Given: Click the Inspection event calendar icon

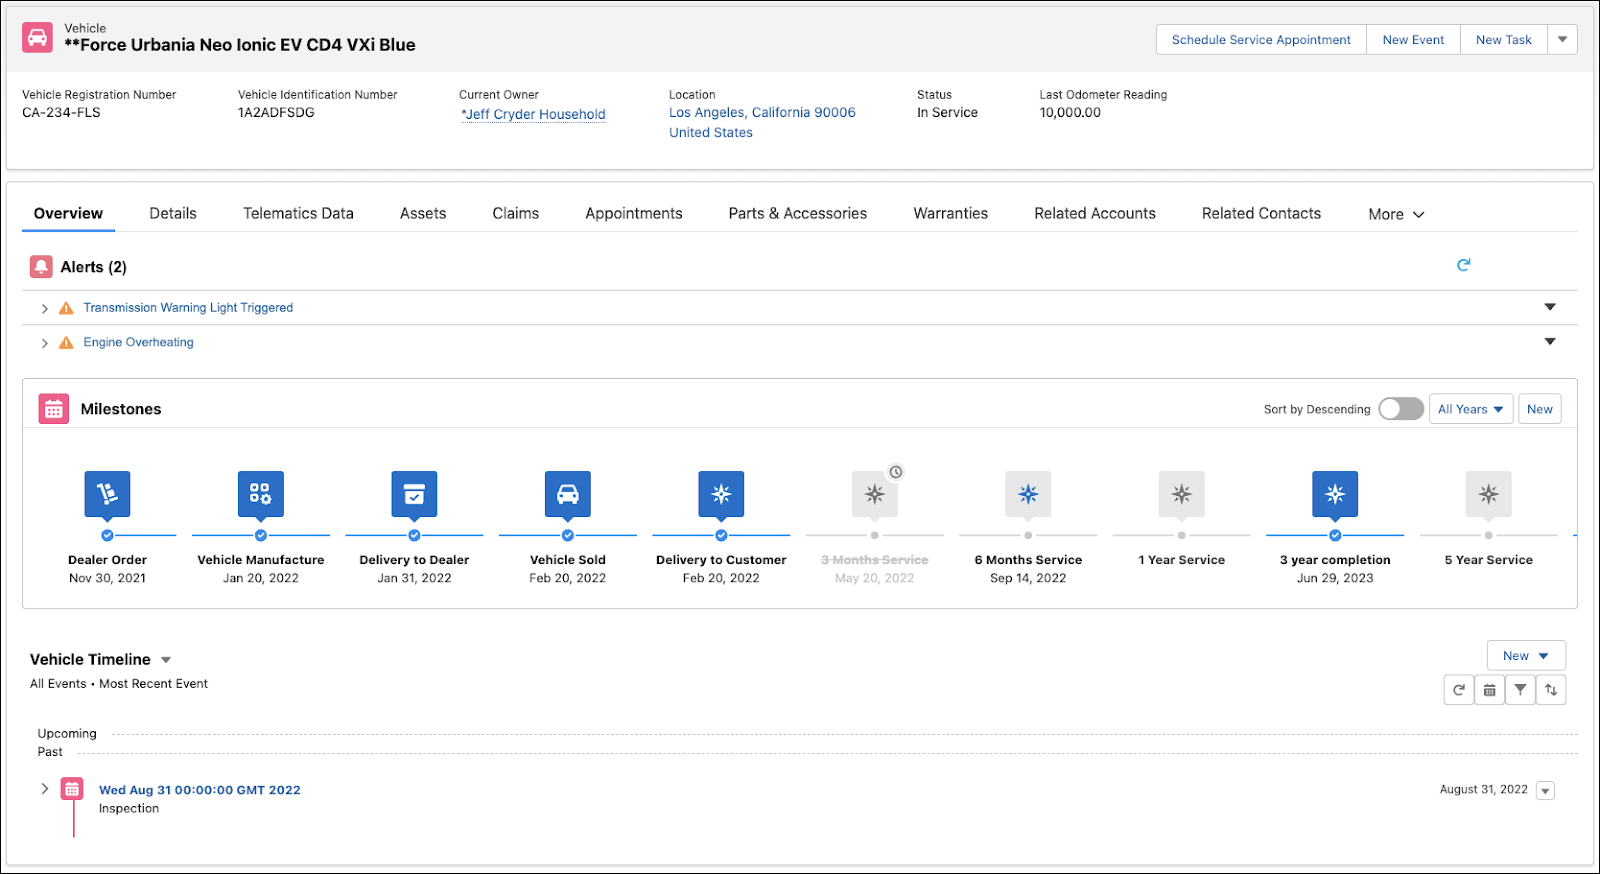Looking at the screenshot, I should coord(72,789).
